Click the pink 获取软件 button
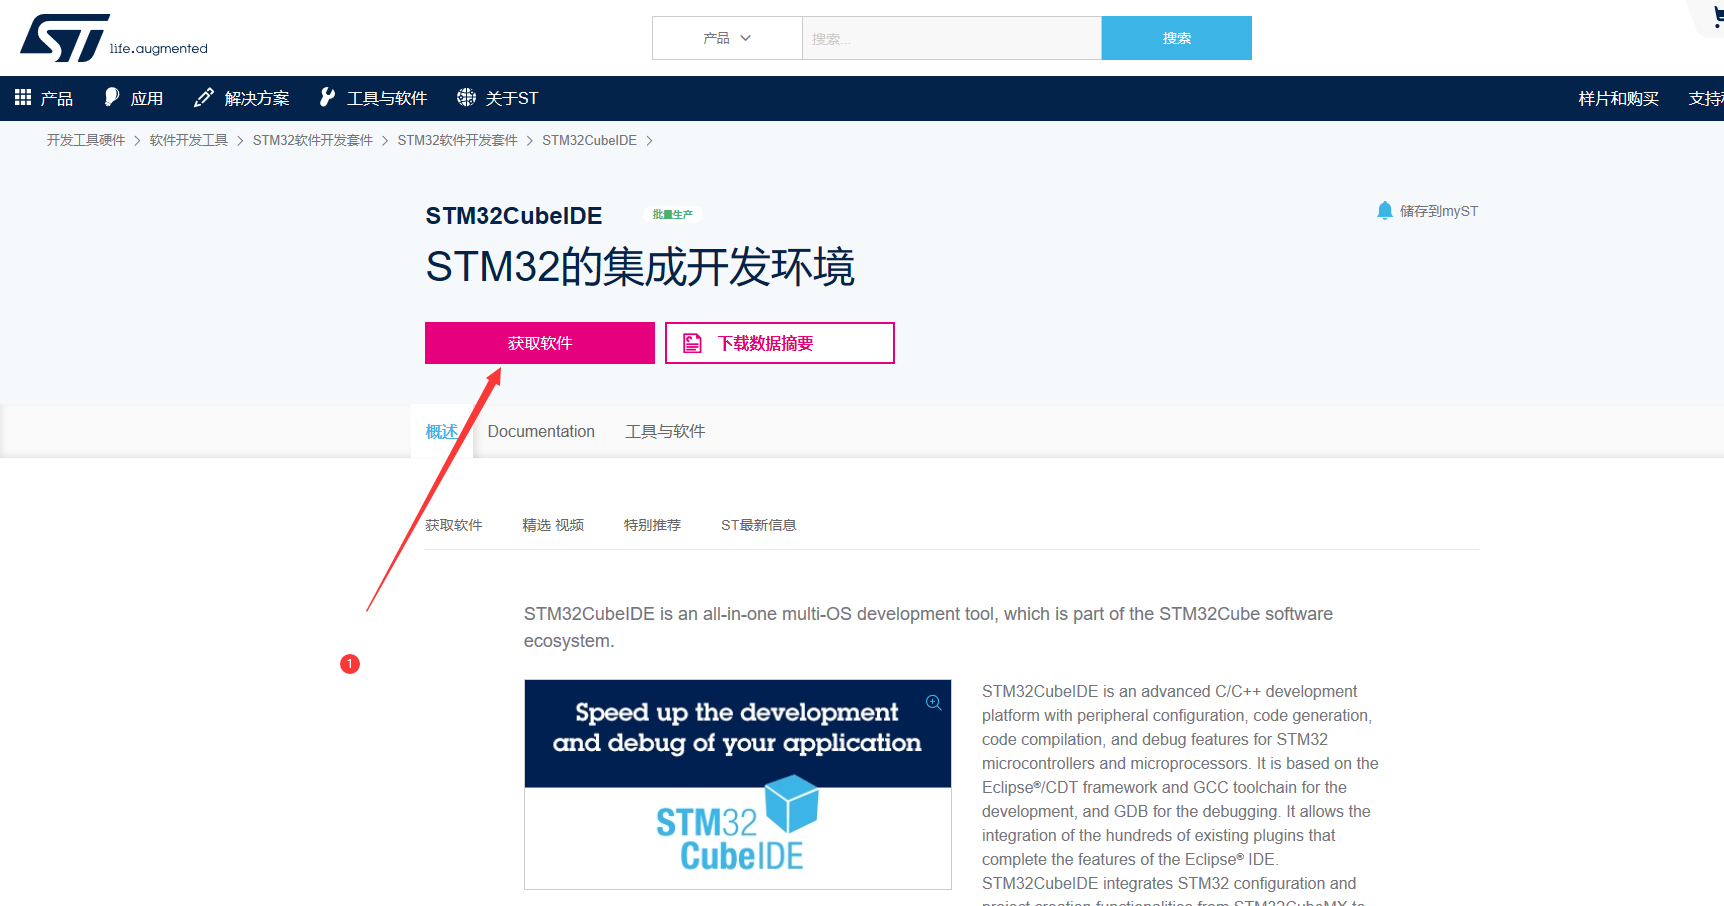This screenshot has height=906, width=1724. (540, 343)
